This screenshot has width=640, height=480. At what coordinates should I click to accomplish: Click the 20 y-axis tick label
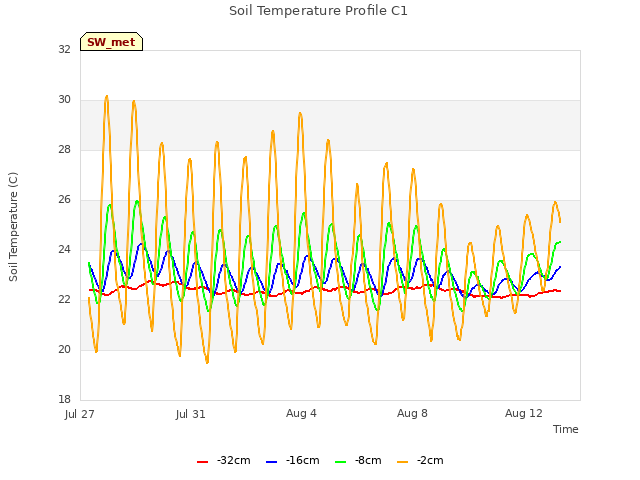point(64,349)
